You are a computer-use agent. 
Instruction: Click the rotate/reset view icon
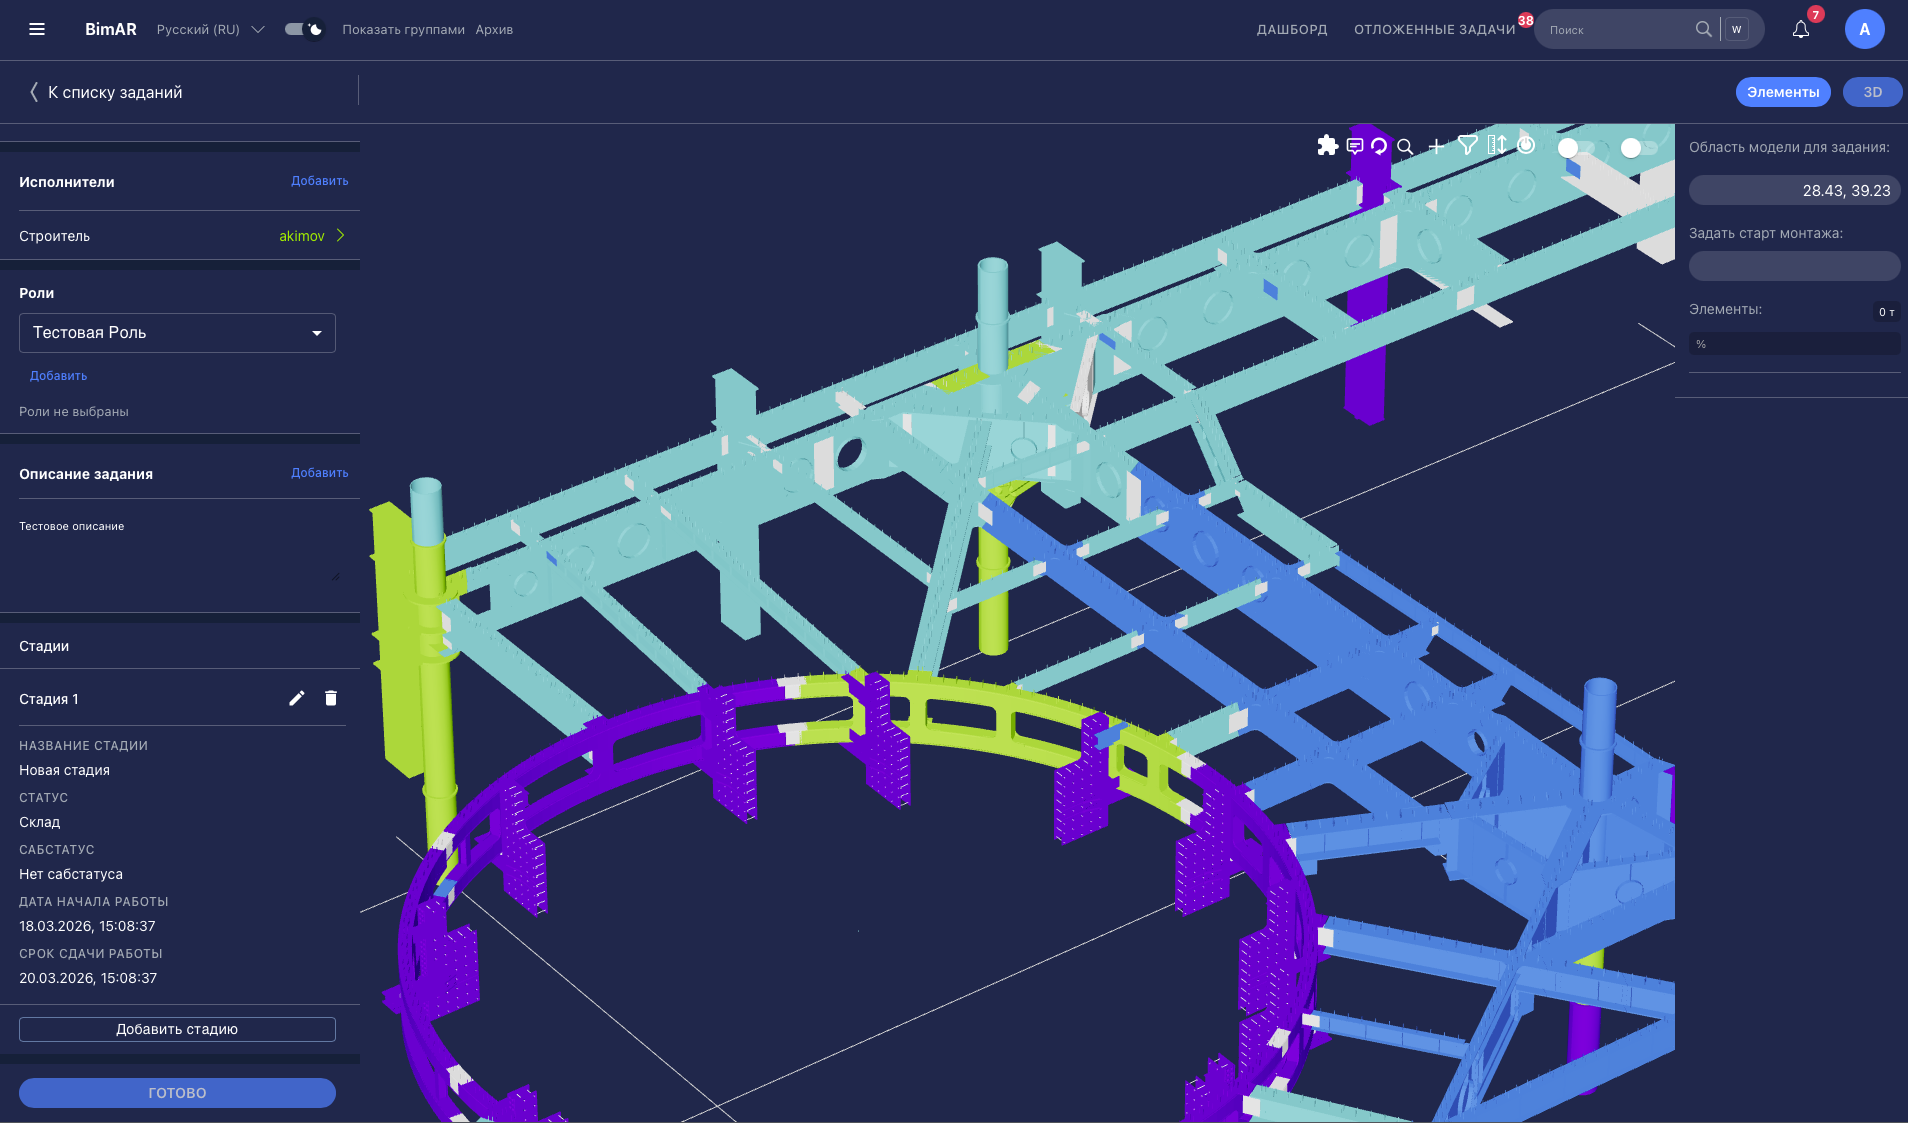coord(1379,146)
